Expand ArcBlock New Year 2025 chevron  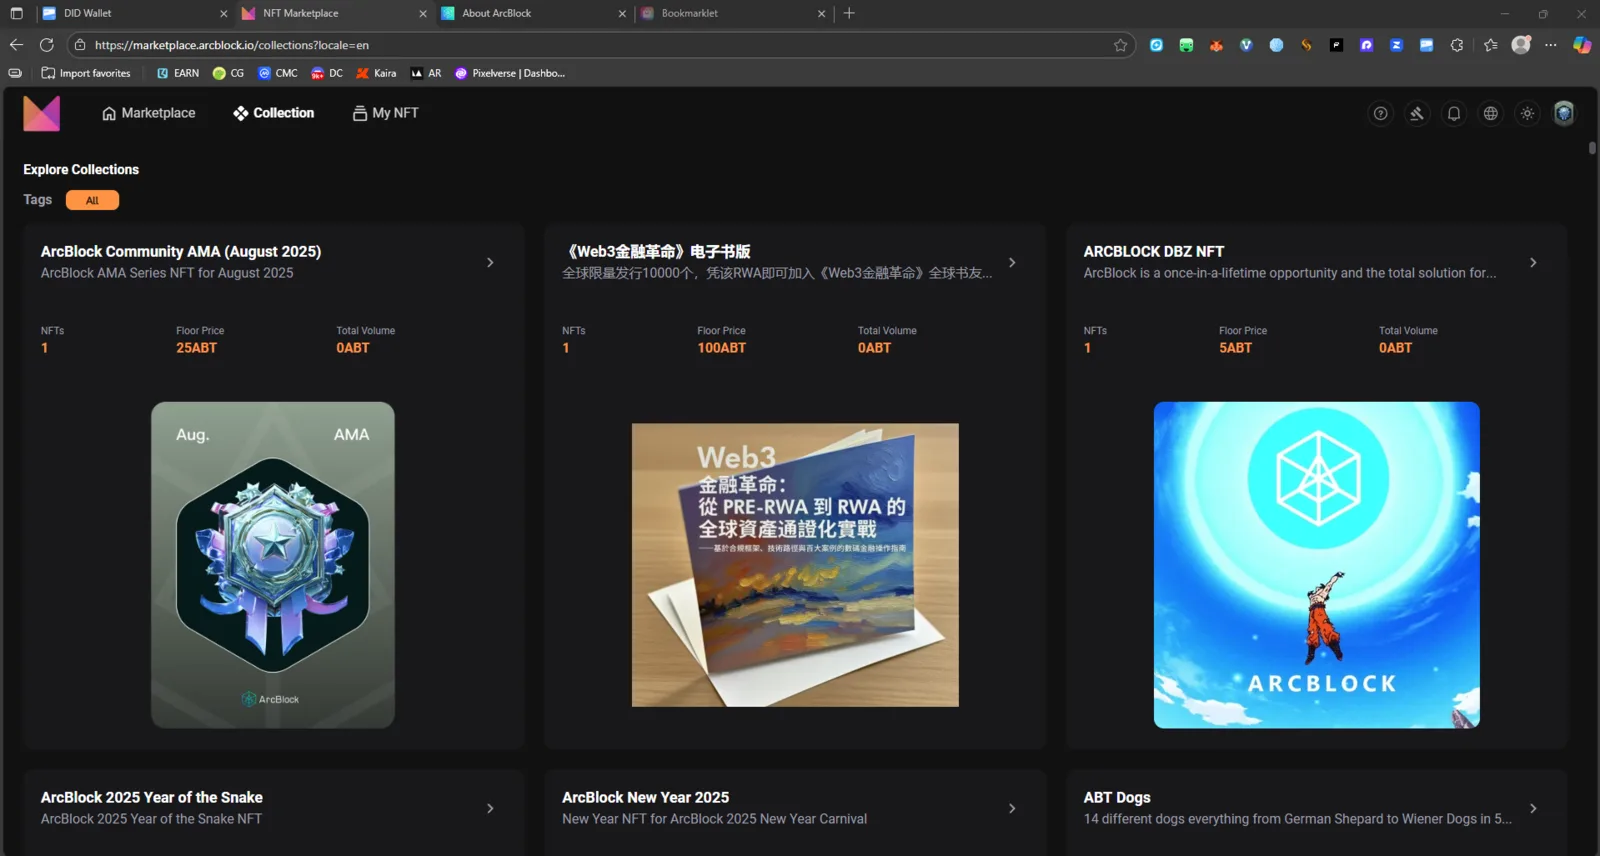(1012, 808)
